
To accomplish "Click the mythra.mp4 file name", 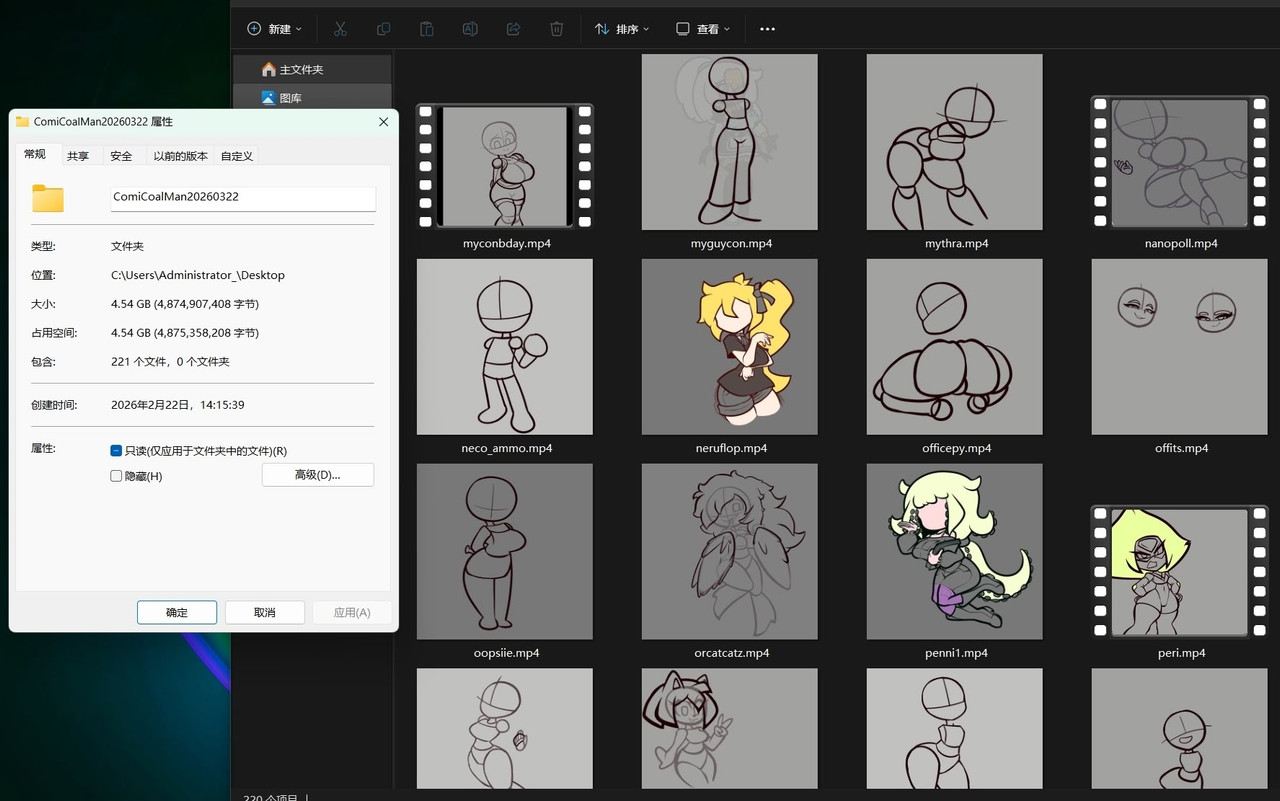I will (x=956, y=244).
